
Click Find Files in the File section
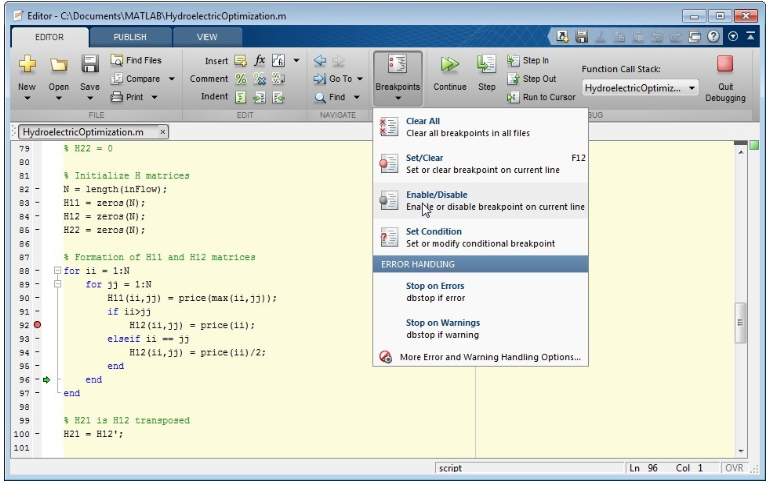136,60
